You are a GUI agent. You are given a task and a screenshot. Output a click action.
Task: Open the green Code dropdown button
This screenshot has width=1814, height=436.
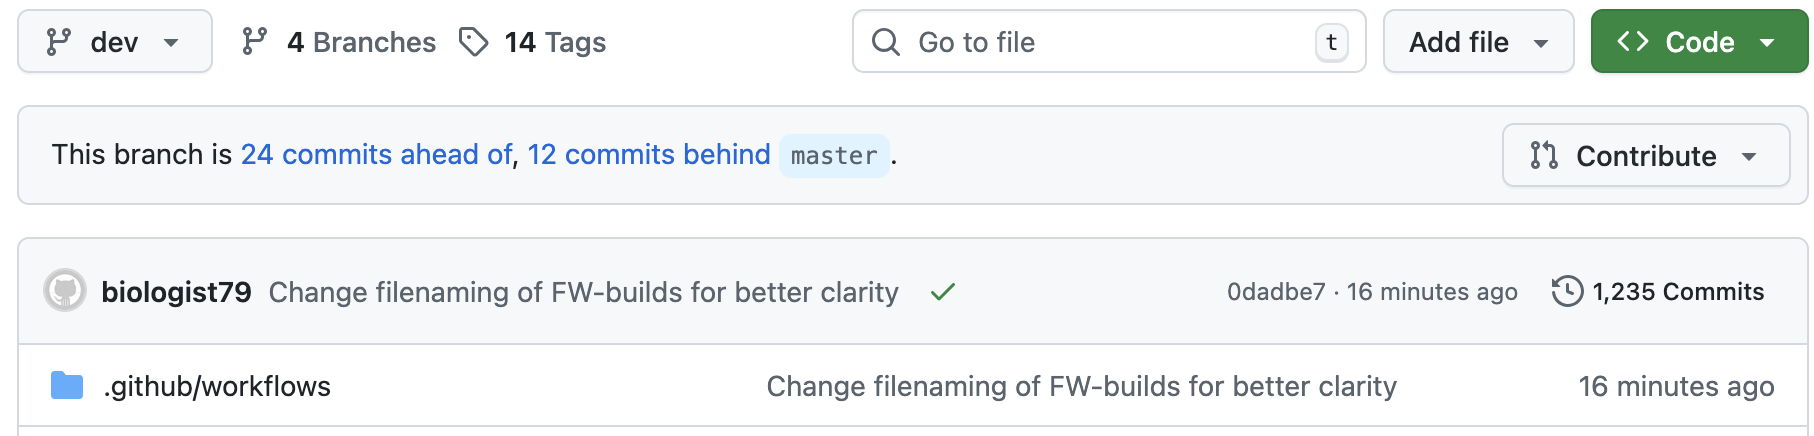coord(1698,42)
